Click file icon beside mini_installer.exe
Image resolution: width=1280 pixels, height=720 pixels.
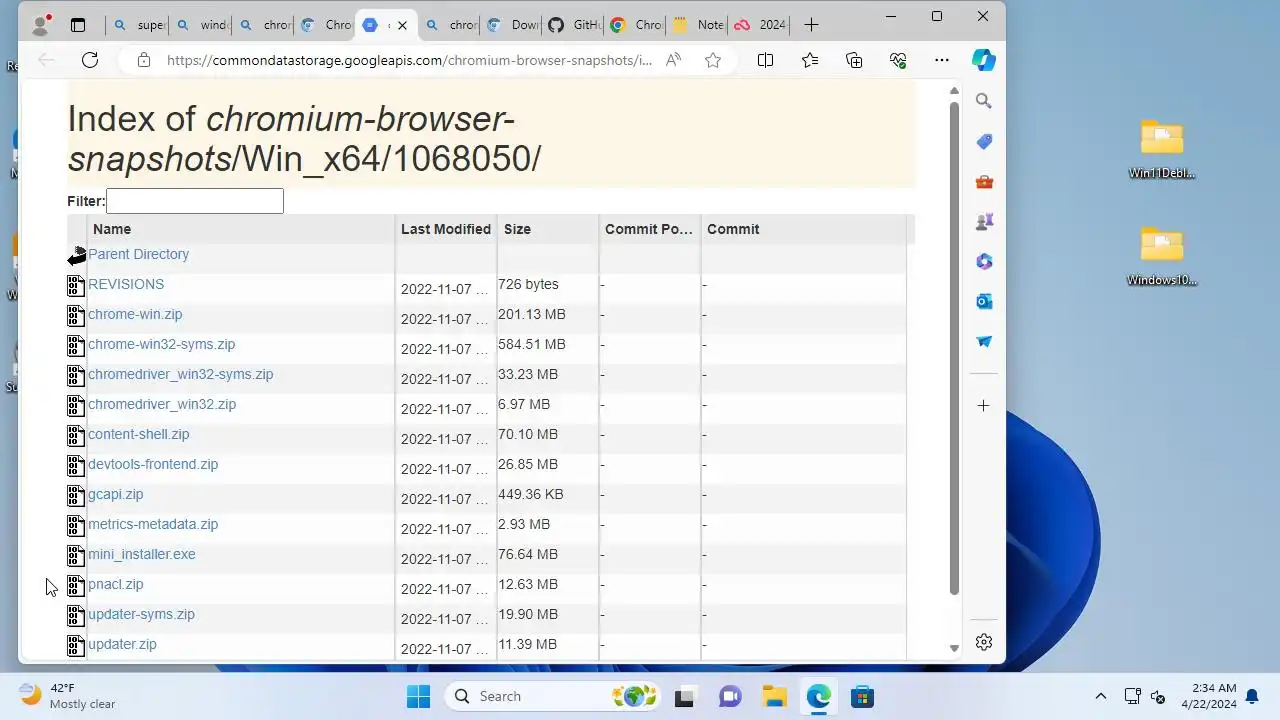click(x=76, y=556)
